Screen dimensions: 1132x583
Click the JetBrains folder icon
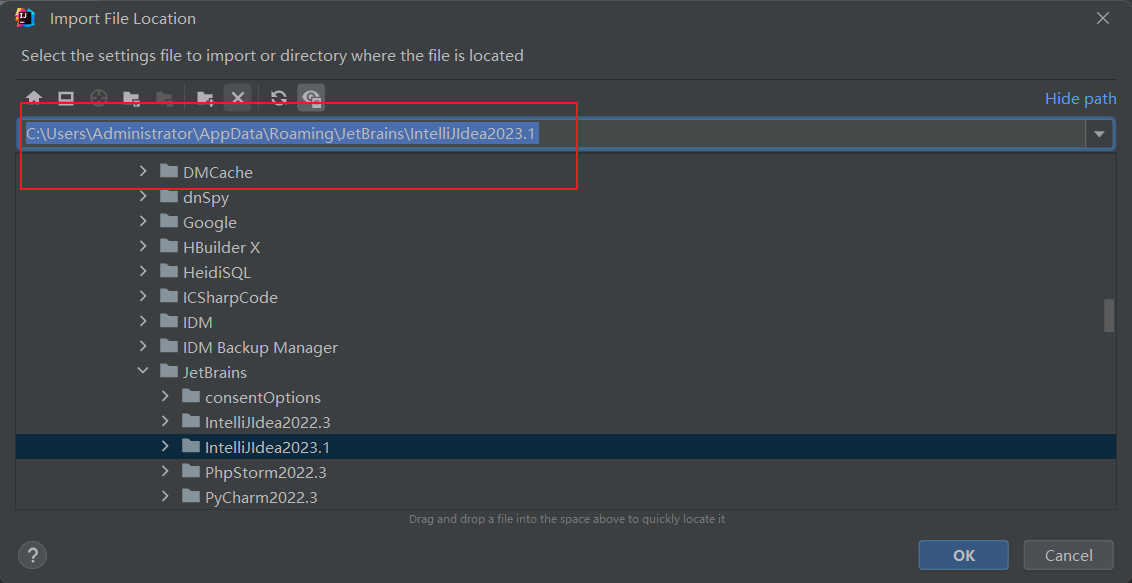click(169, 372)
